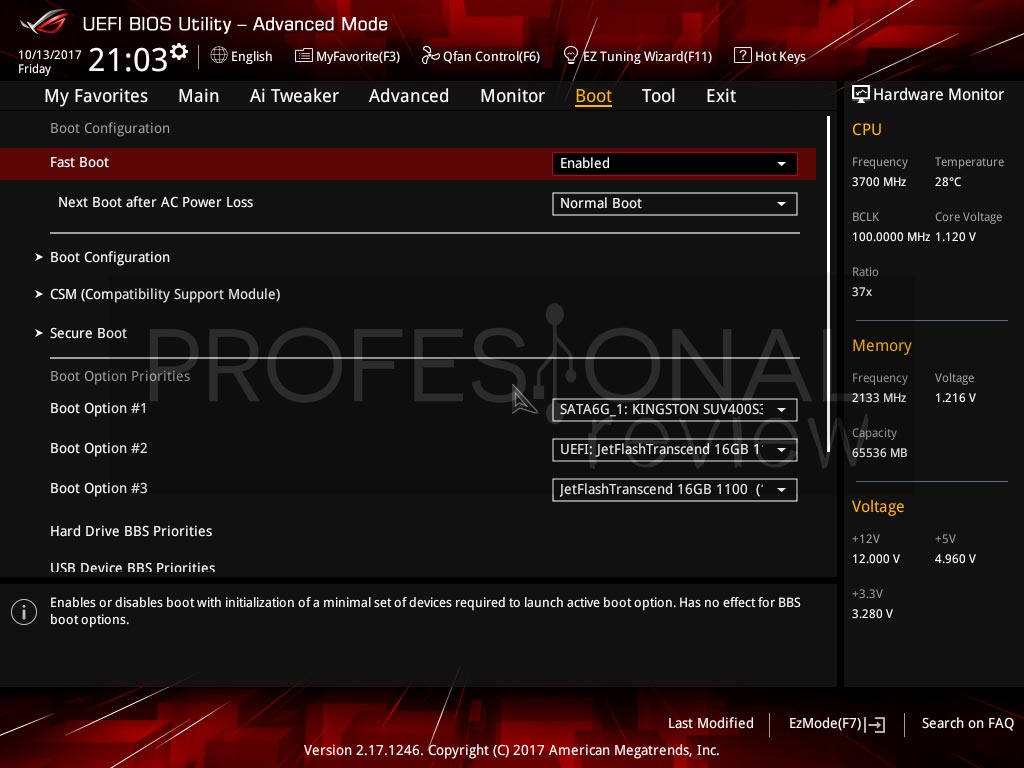Viewport: 1024px width, 768px height.
Task: Click the ROG logo at top left
Action: [44, 22]
